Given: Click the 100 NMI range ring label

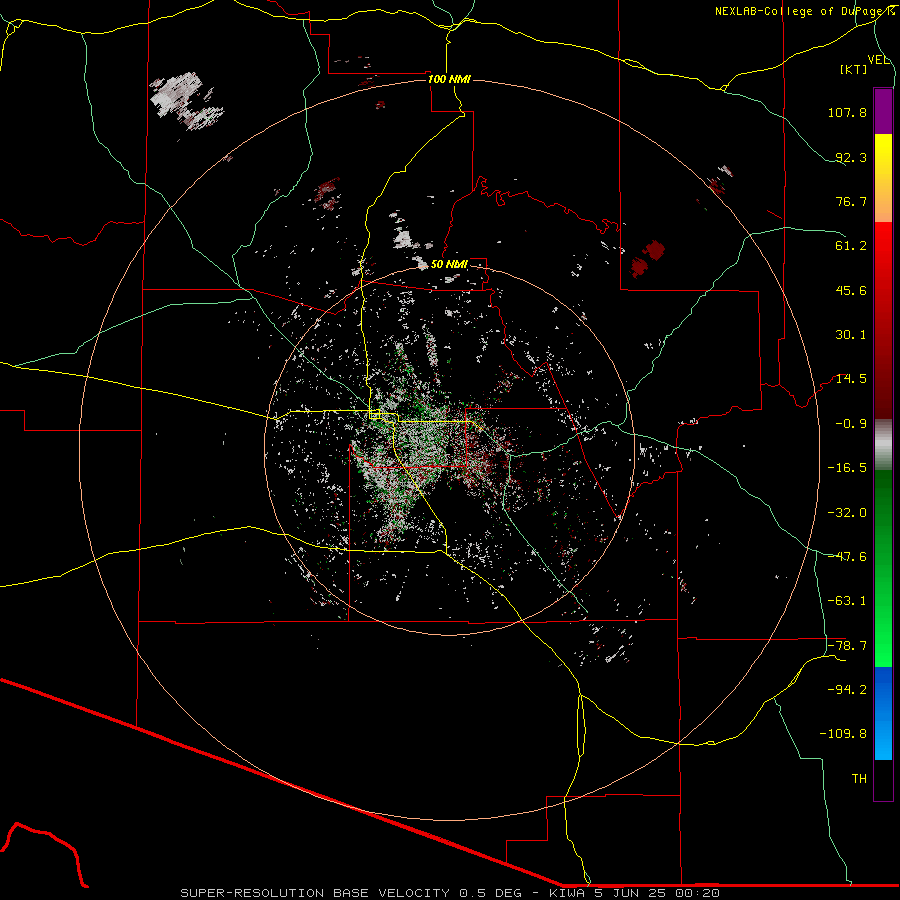Looking at the screenshot, I should tap(449, 79).
